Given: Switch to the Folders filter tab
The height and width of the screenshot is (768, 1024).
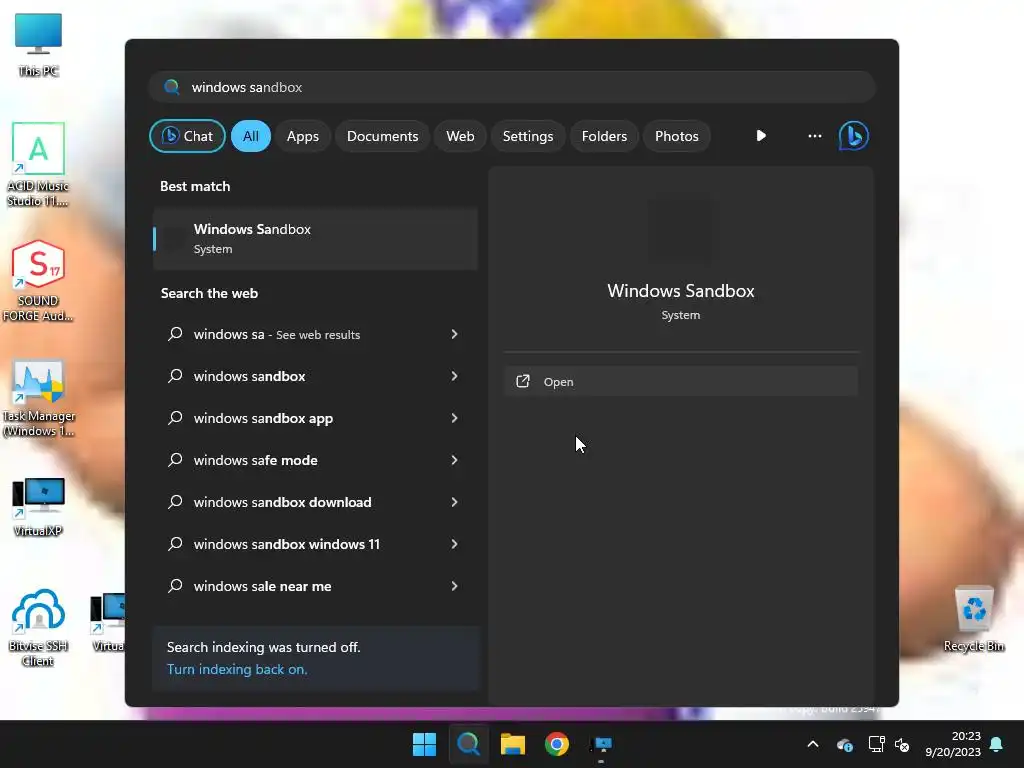Looking at the screenshot, I should (604, 136).
